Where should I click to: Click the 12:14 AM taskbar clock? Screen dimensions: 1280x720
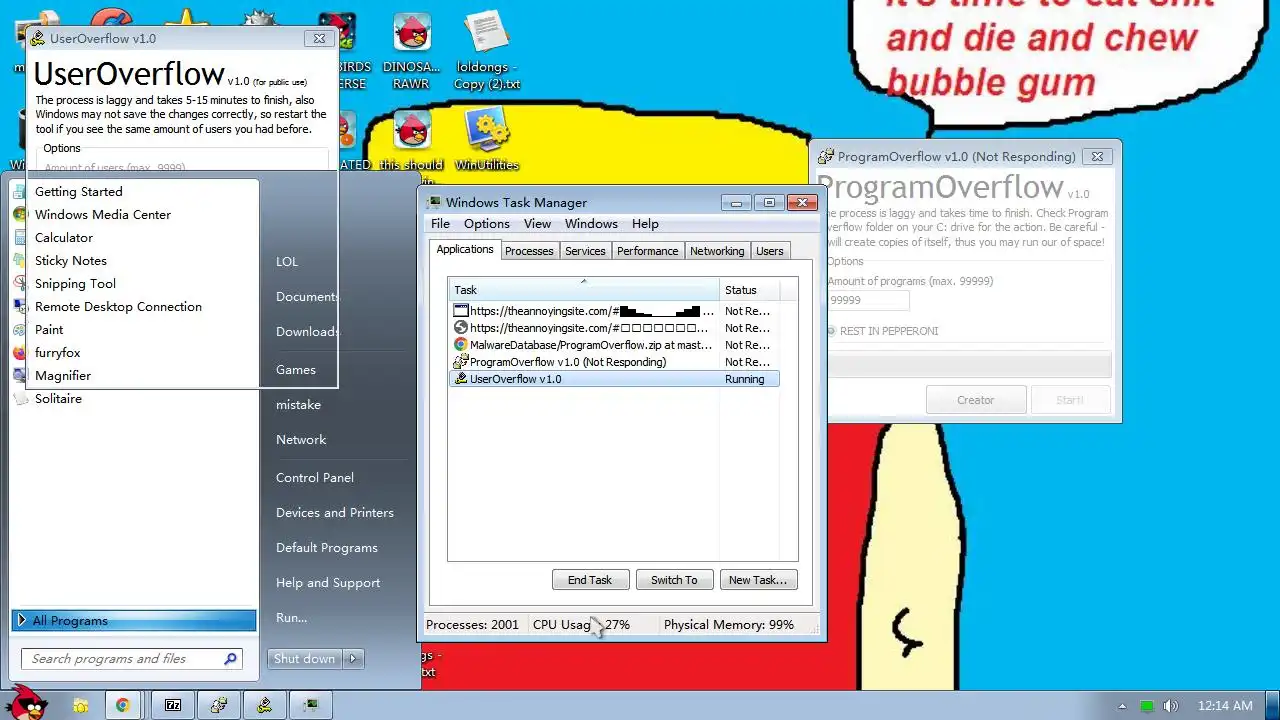pyautogui.click(x=1225, y=706)
